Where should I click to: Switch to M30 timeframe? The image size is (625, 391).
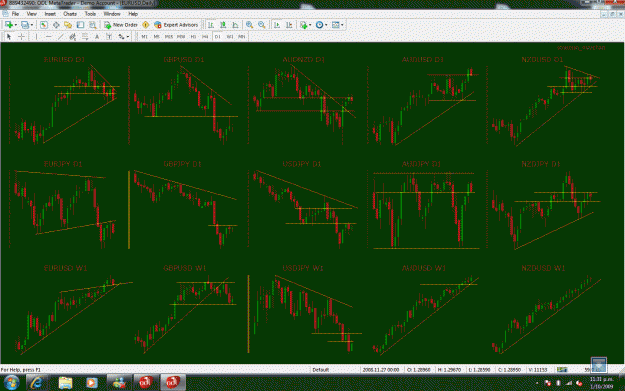tap(181, 37)
